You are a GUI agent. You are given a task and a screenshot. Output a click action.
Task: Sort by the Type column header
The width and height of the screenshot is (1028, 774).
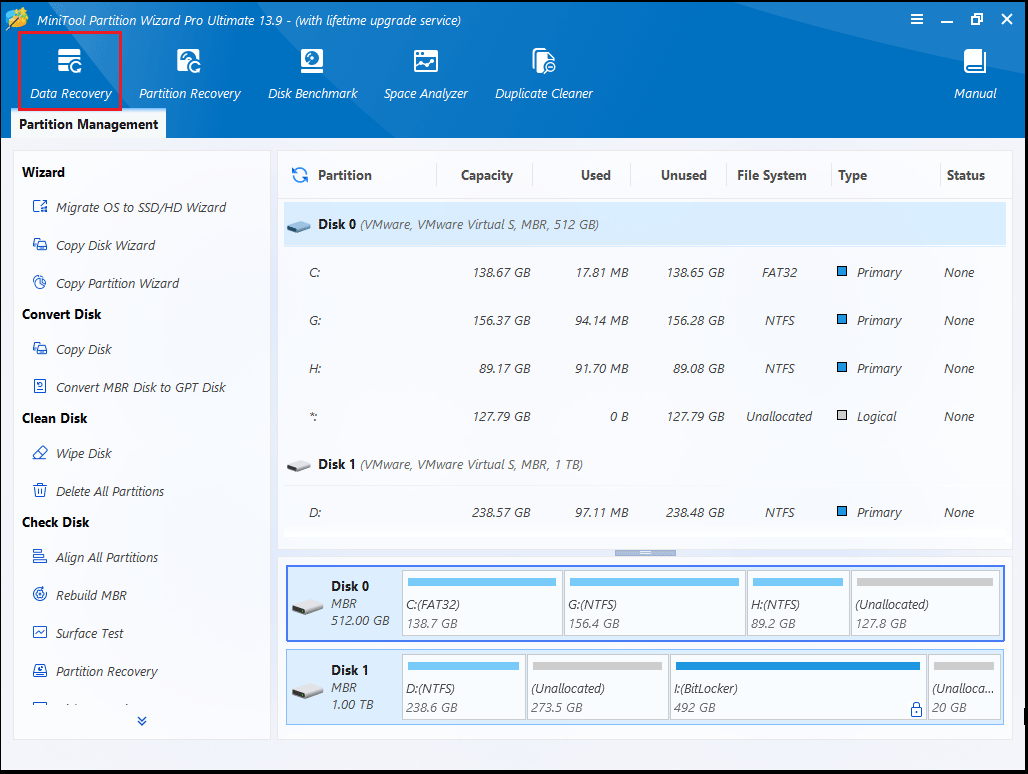point(852,175)
